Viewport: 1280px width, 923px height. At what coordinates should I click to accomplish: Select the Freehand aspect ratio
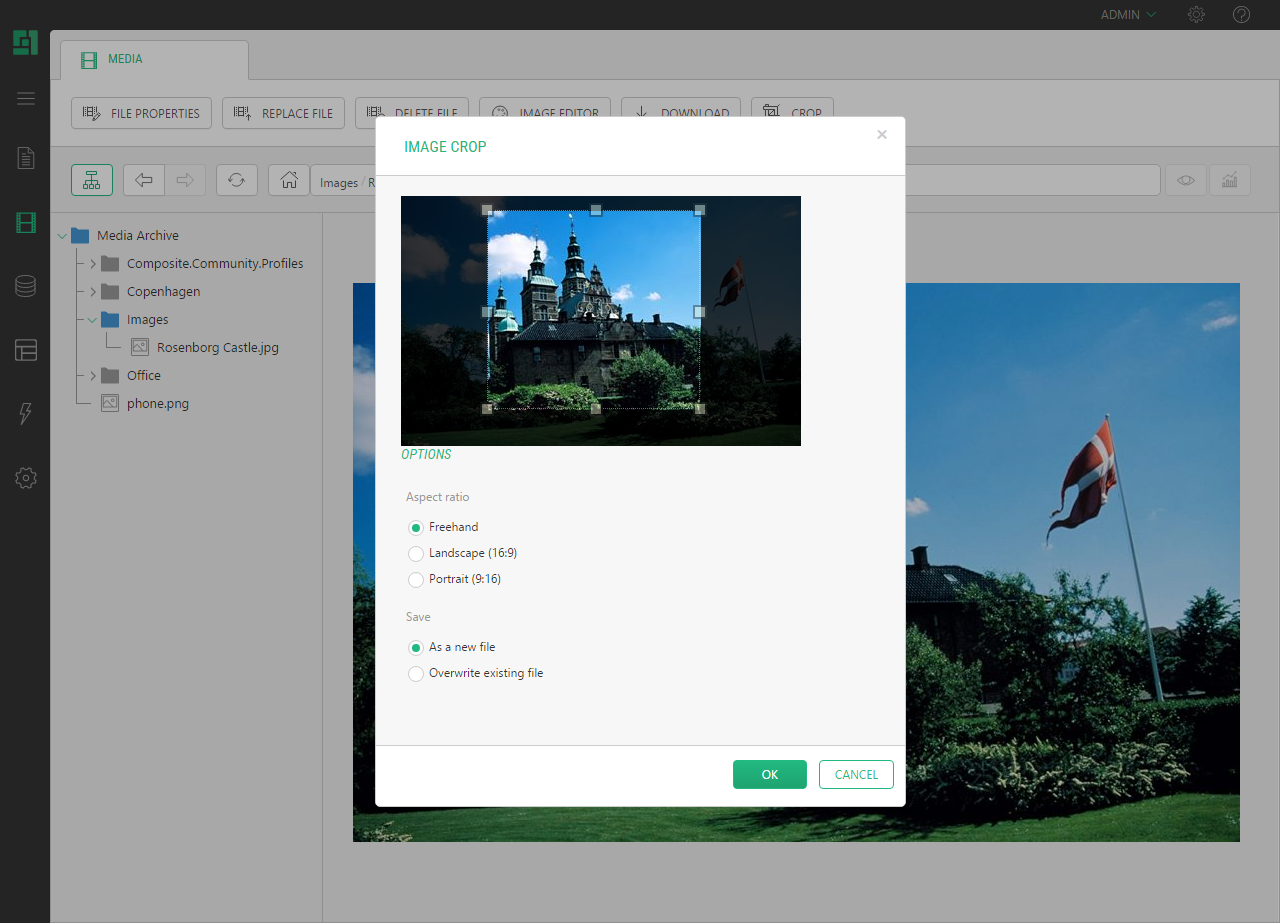[416, 528]
